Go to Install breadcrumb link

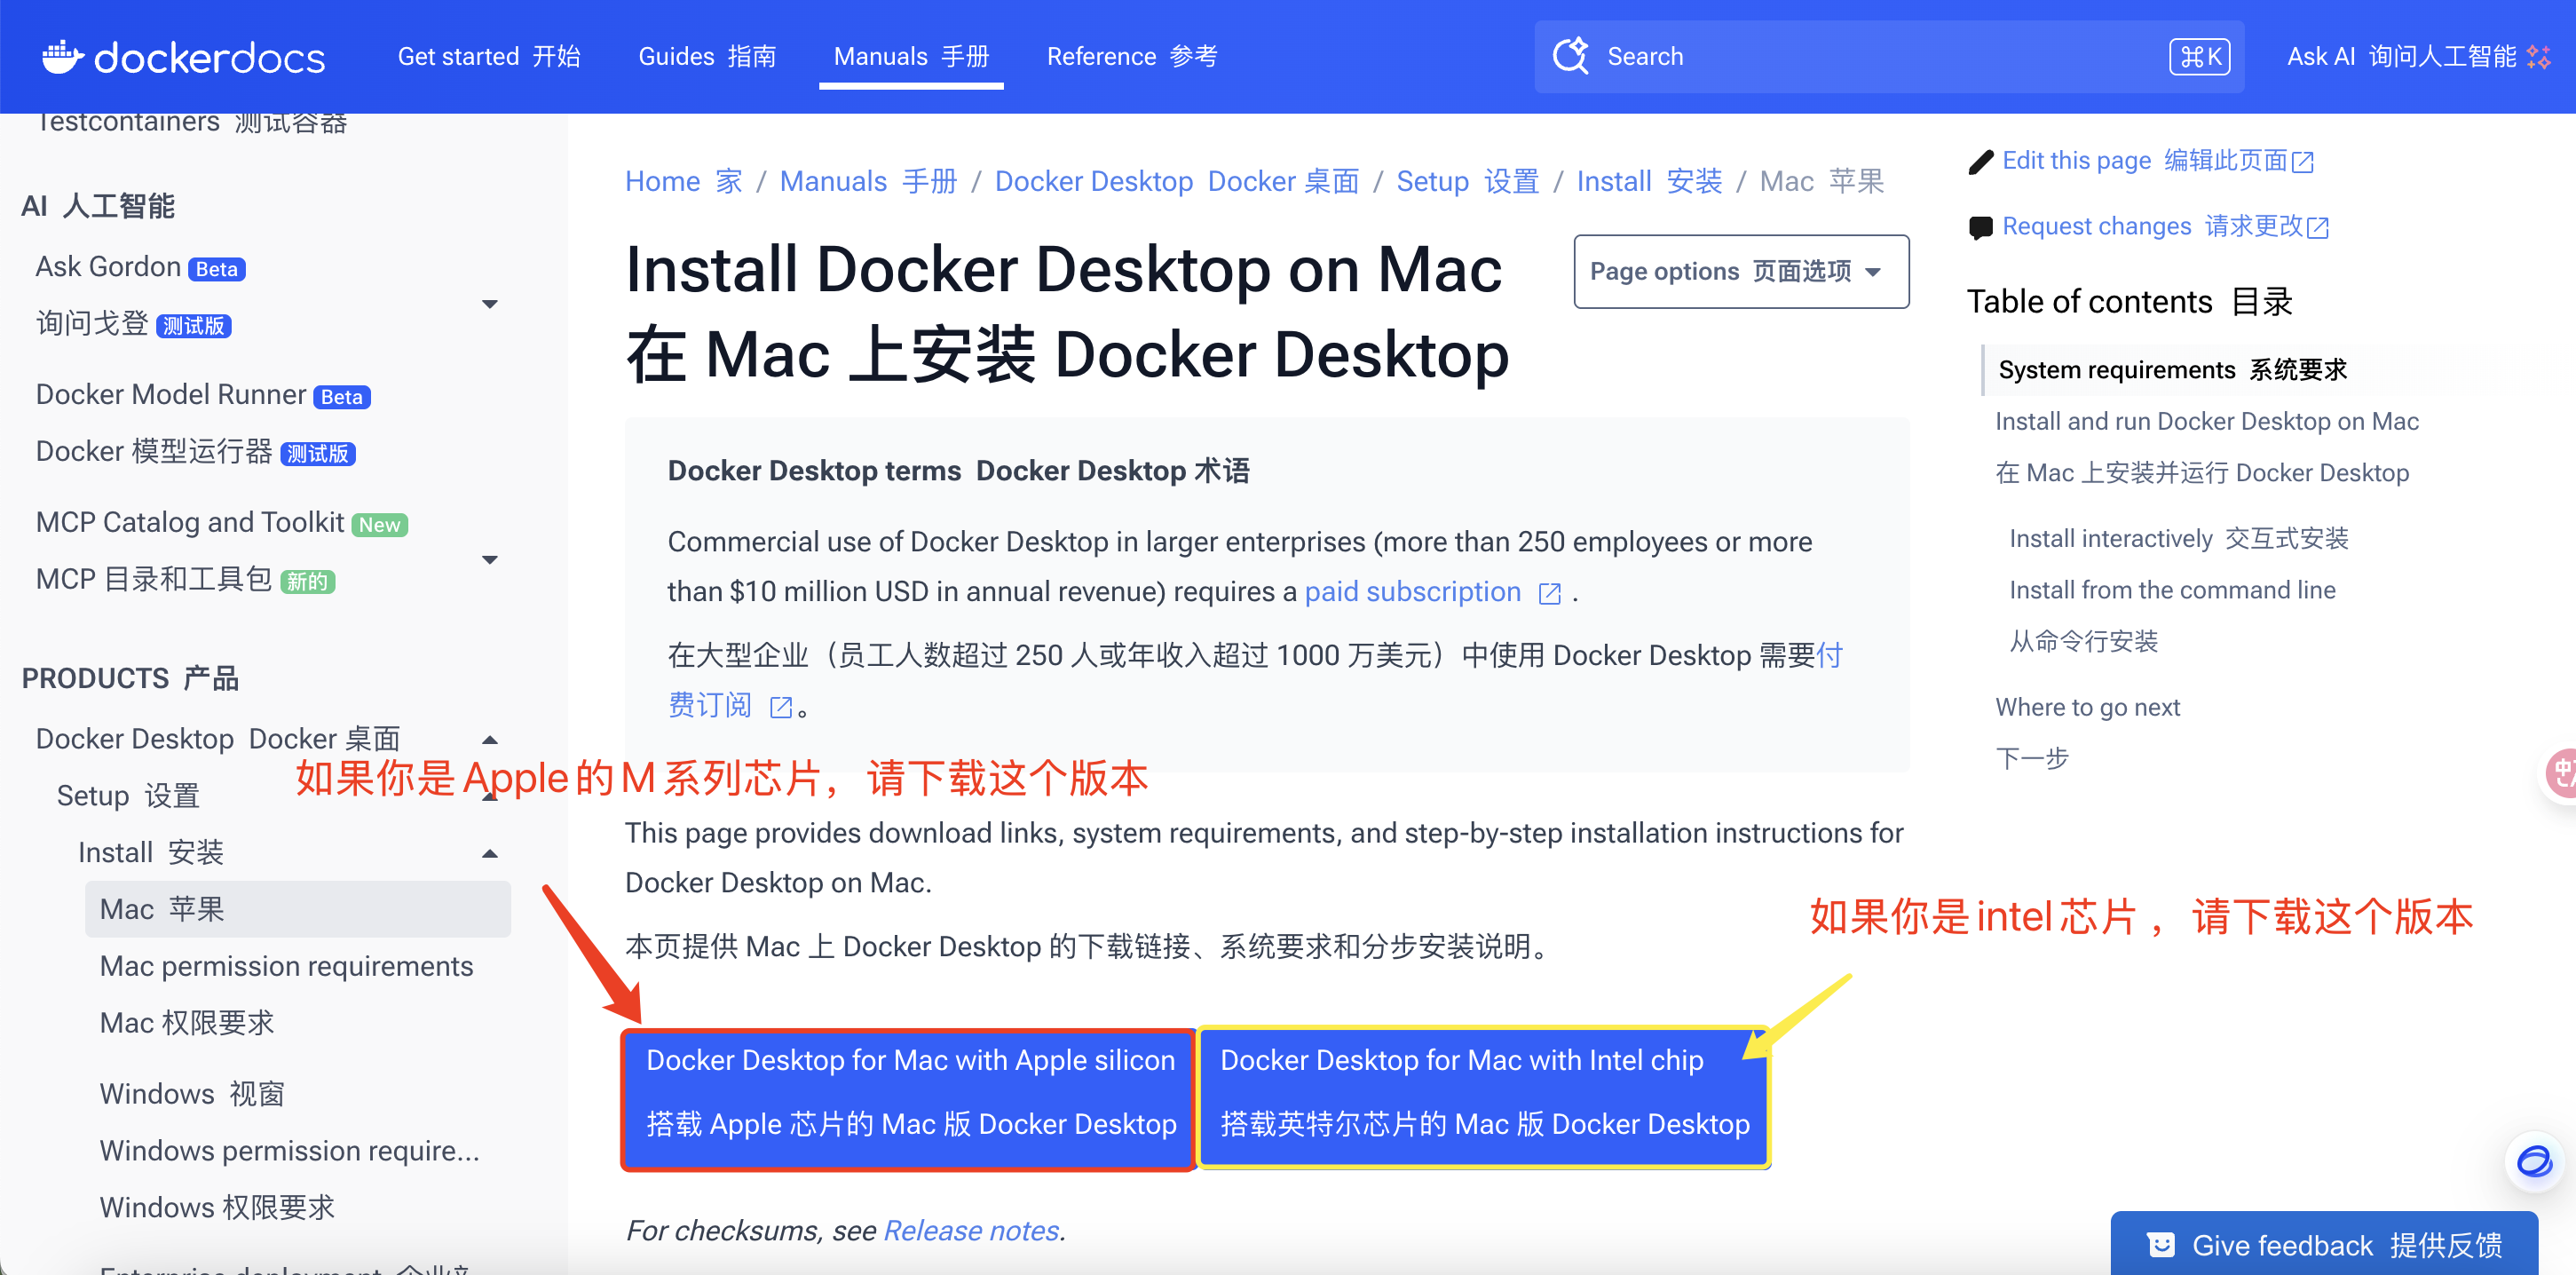[1649, 181]
